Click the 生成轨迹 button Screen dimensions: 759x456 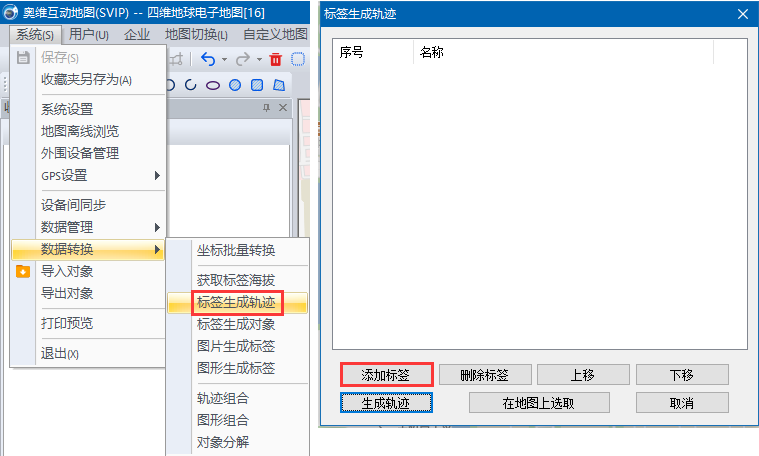pyautogui.click(x=386, y=403)
